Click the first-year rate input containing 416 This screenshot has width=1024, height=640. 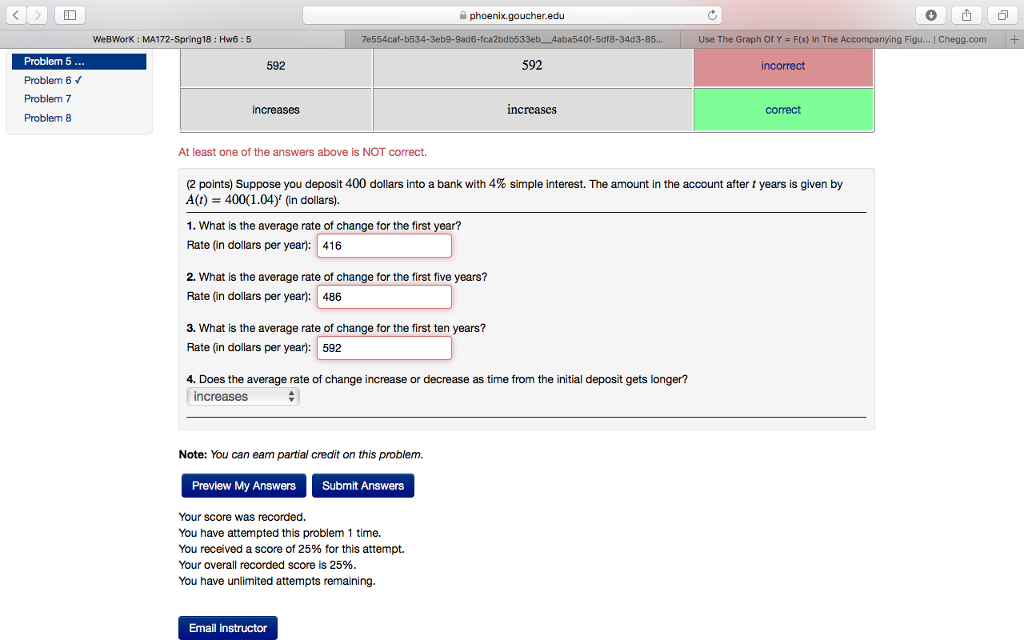tap(383, 245)
